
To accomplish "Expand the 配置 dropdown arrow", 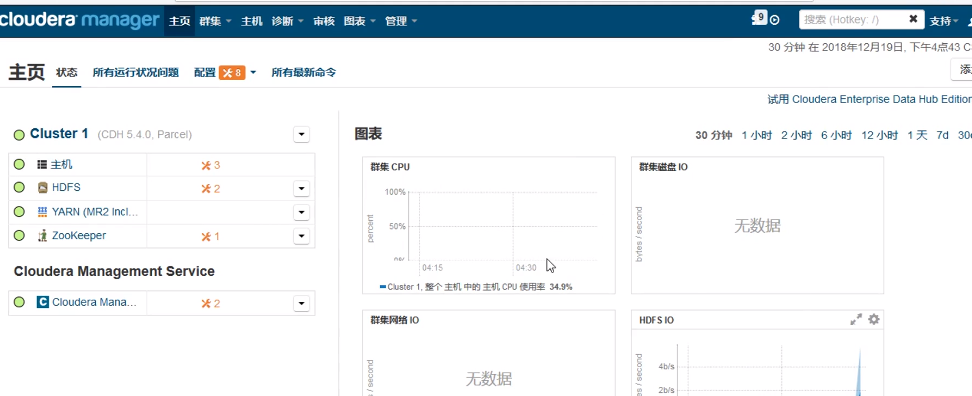I will [253, 73].
